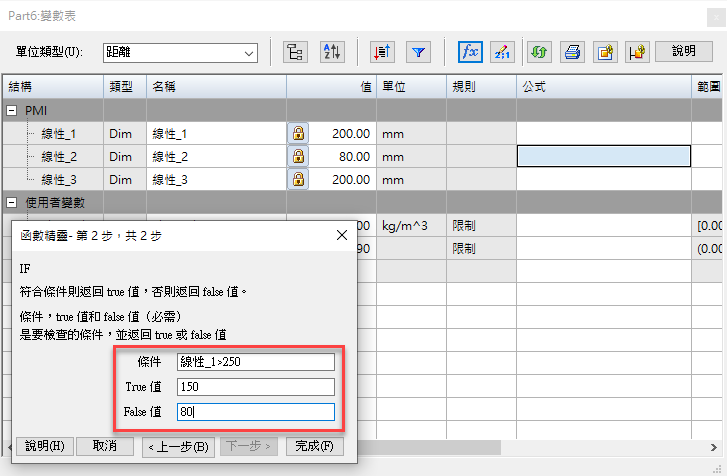Click the fx function wizard icon
Viewport: 727px width, 476px height.
coord(470,52)
